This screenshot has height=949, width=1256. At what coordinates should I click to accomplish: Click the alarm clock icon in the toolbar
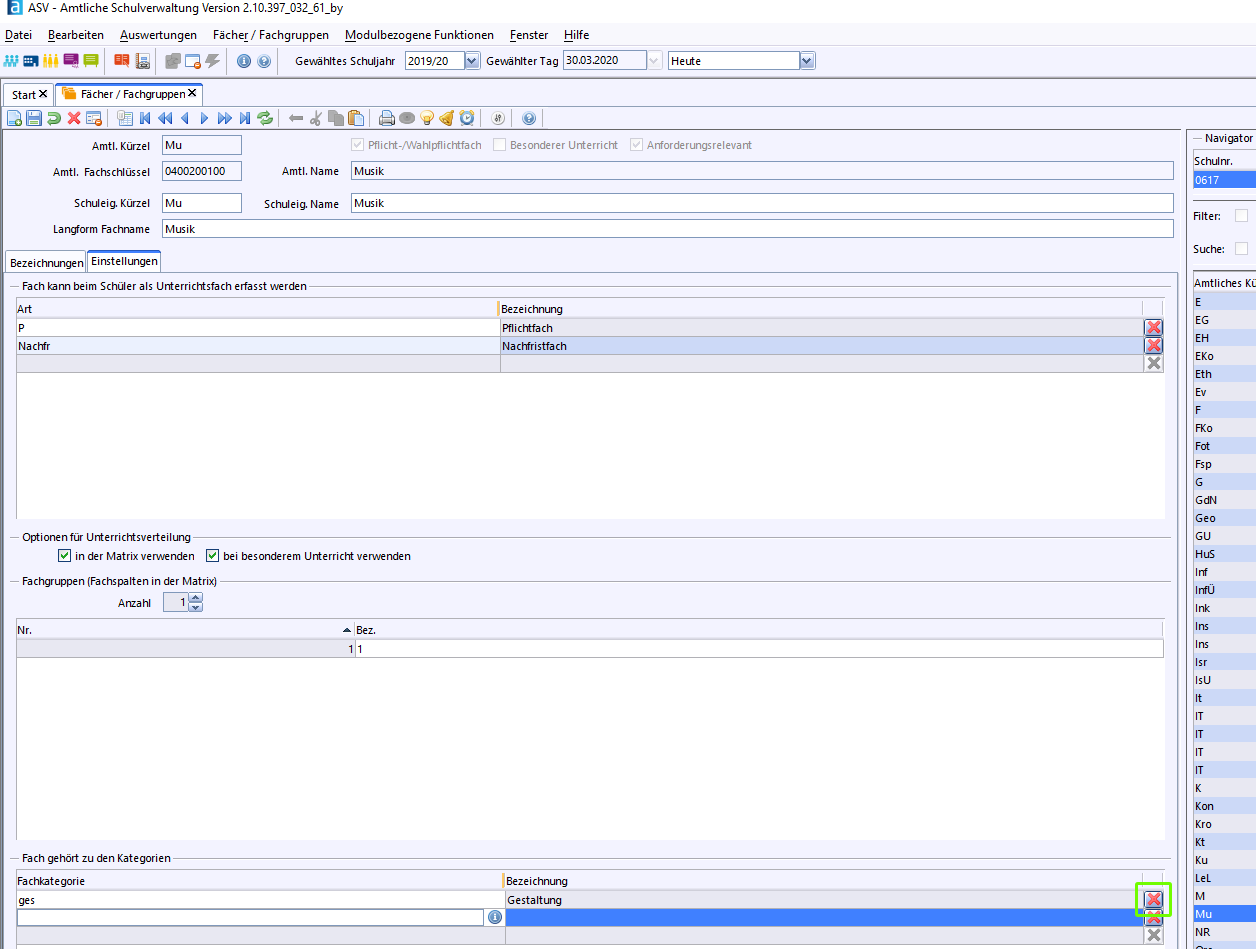pyautogui.click(x=467, y=118)
